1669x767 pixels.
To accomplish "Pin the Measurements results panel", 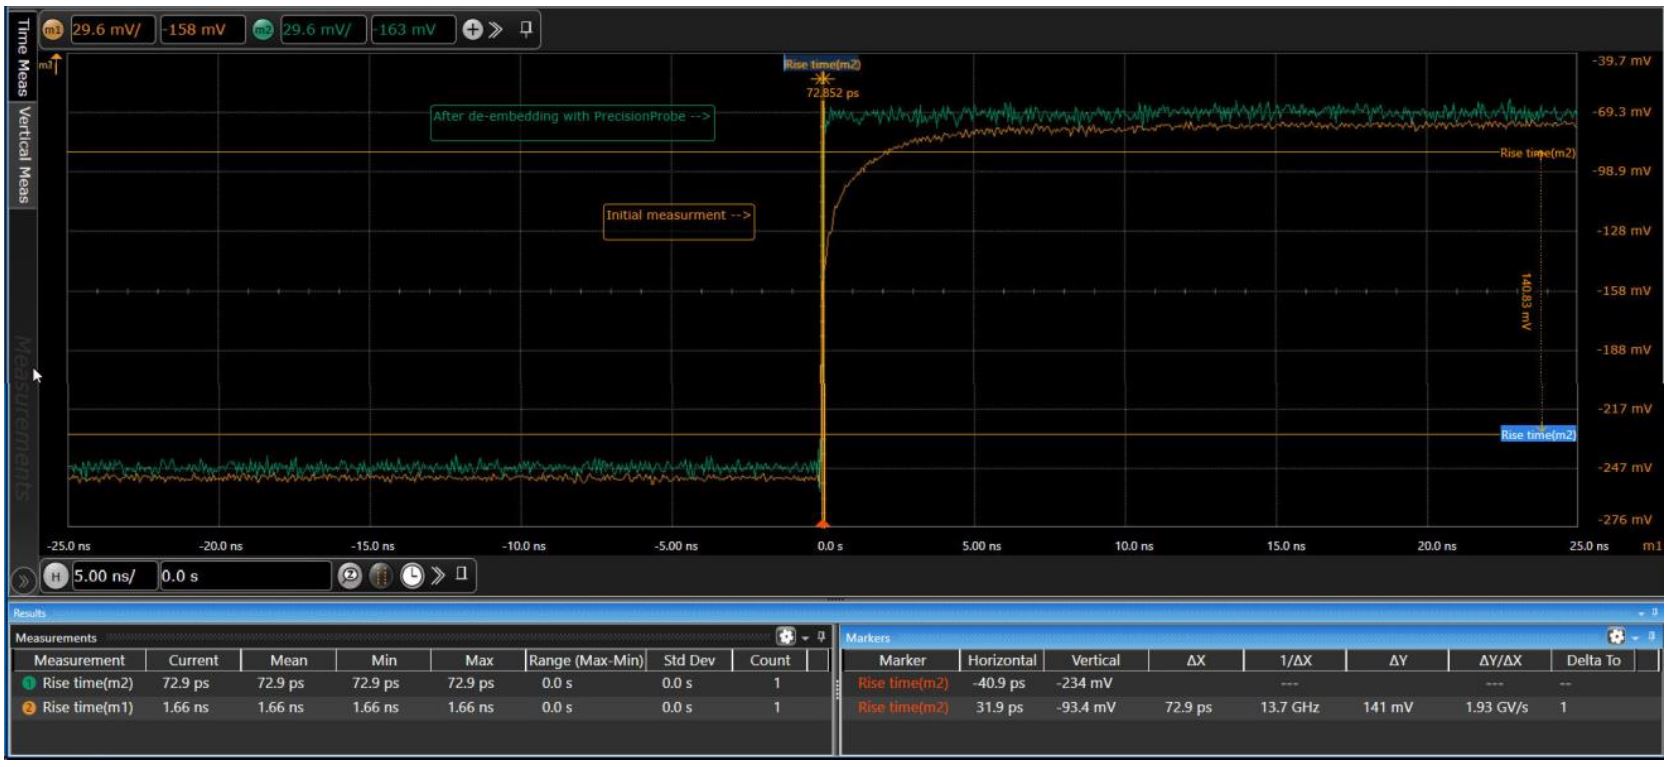I will coord(821,637).
